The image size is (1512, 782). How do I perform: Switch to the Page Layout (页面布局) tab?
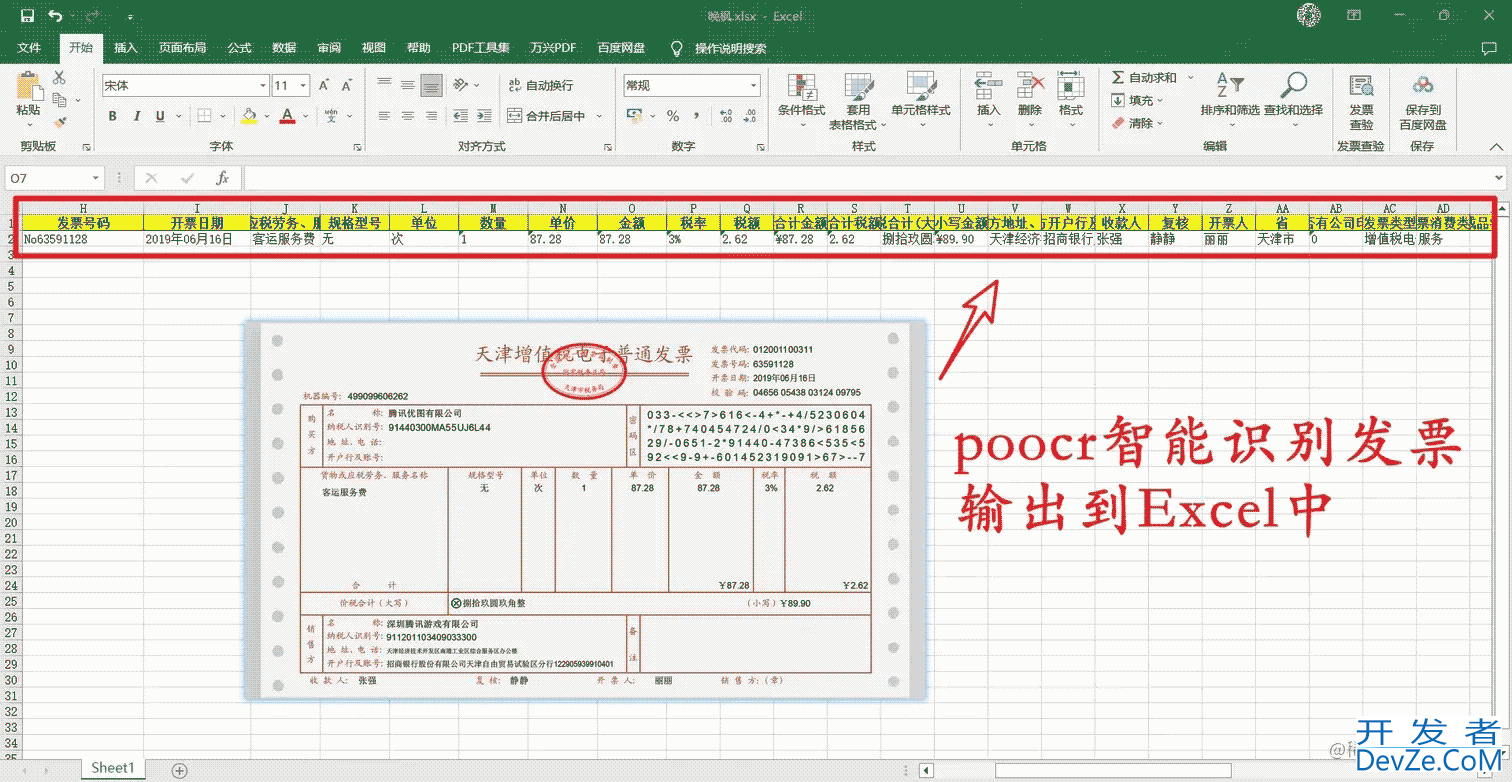pyautogui.click(x=182, y=47)
